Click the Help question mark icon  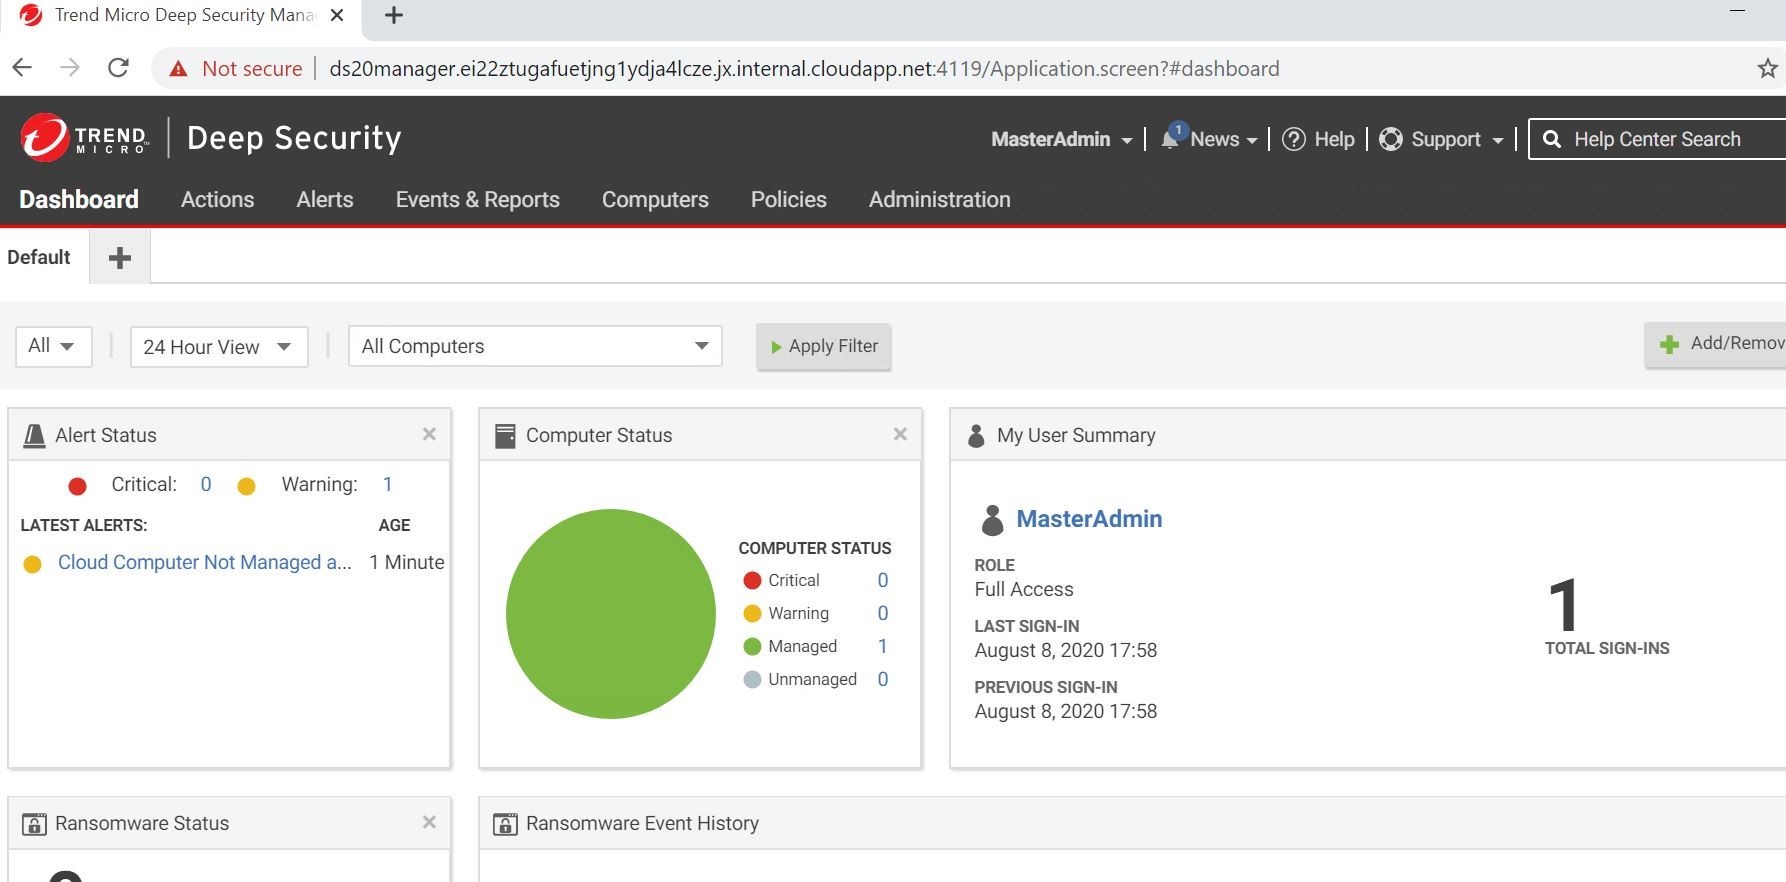1294,139
